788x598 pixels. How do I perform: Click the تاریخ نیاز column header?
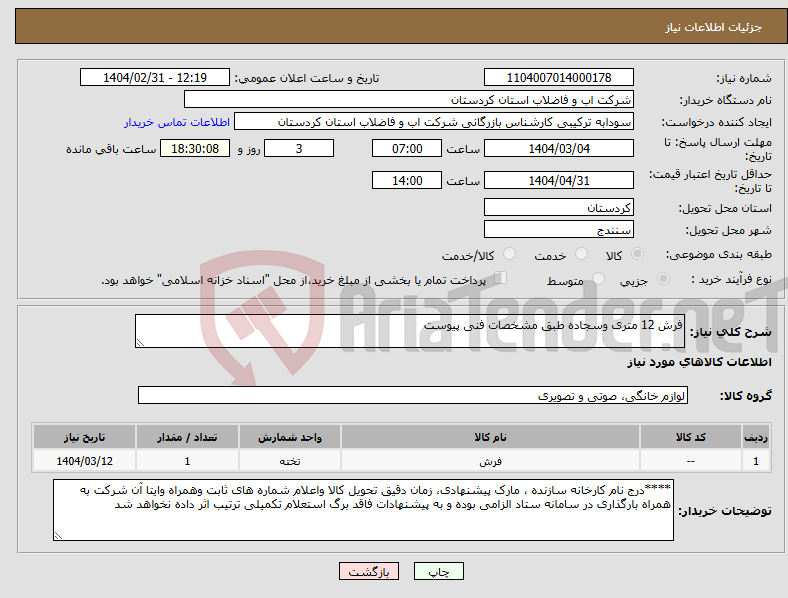84,437
